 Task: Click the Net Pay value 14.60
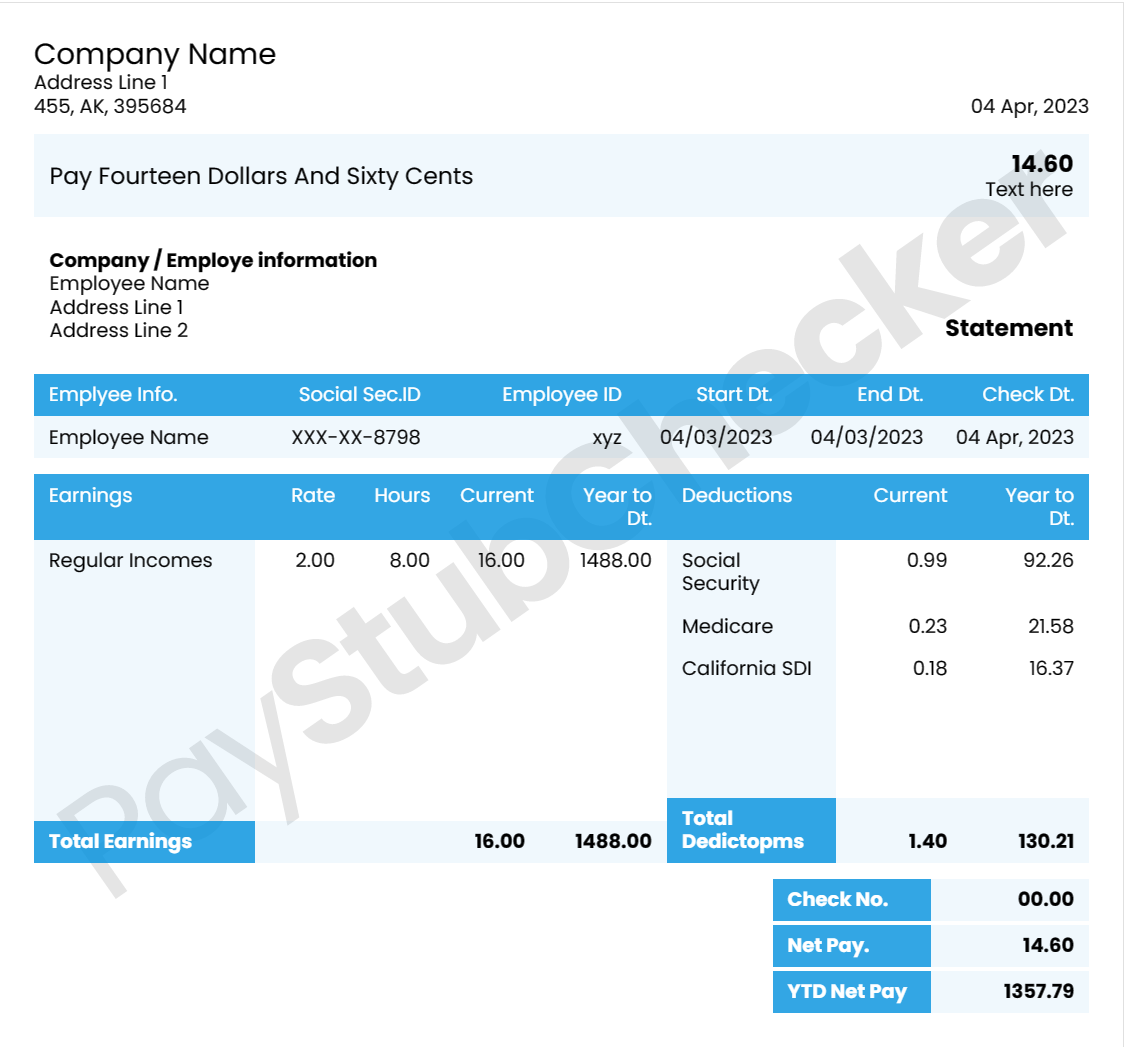pyautogui.click(x=1048, y=945)
